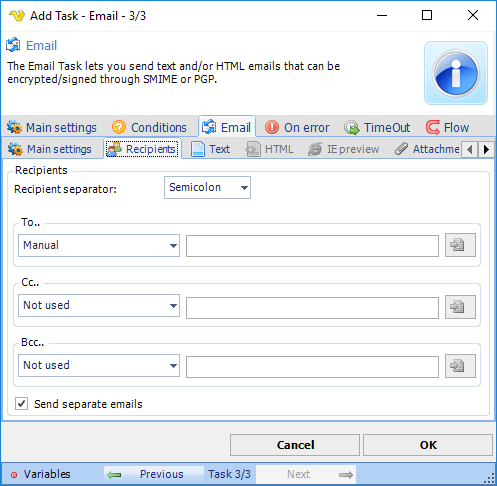Click the Recipient separator label
This screenshot has height=486, width=497.
65,189
